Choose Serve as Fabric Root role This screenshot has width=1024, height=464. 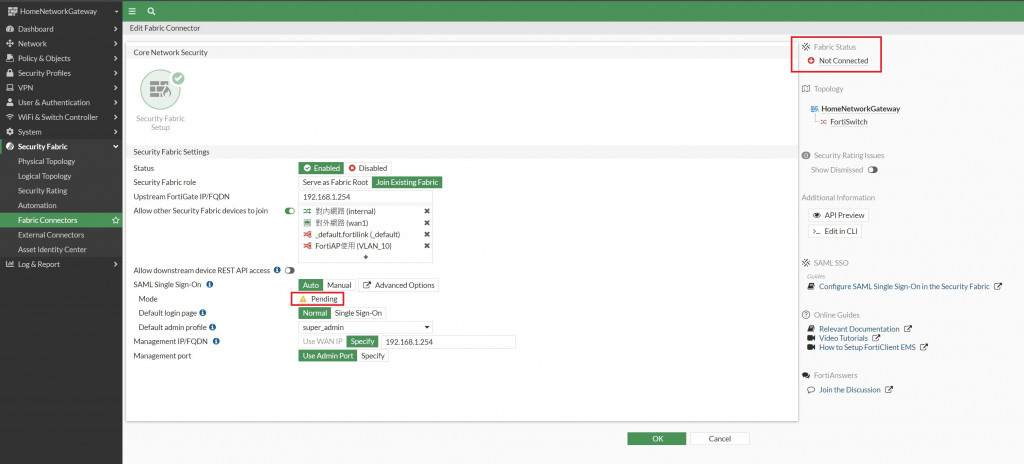pos(335,182)
